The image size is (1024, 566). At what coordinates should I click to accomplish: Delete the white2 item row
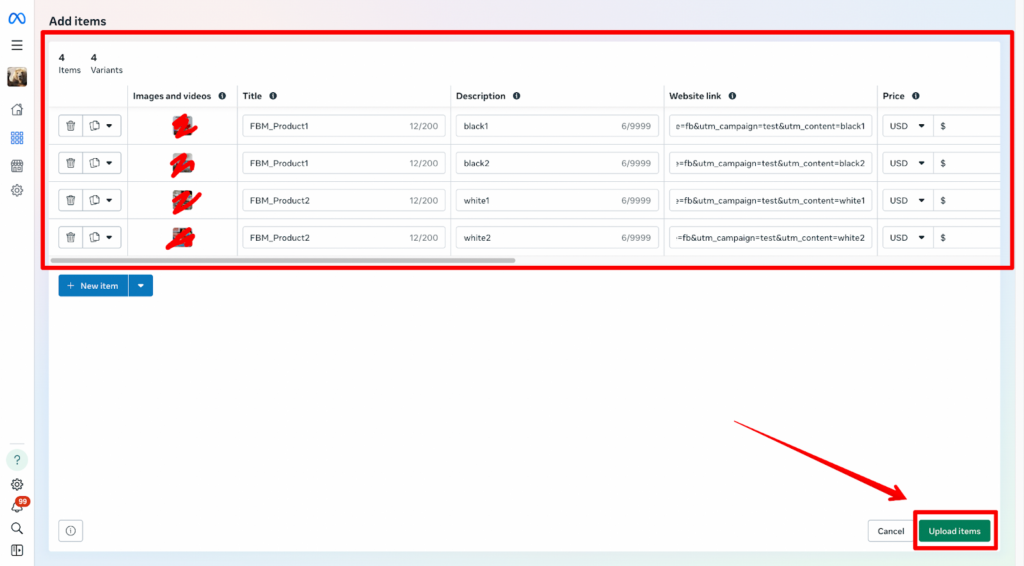click(71, 238)
